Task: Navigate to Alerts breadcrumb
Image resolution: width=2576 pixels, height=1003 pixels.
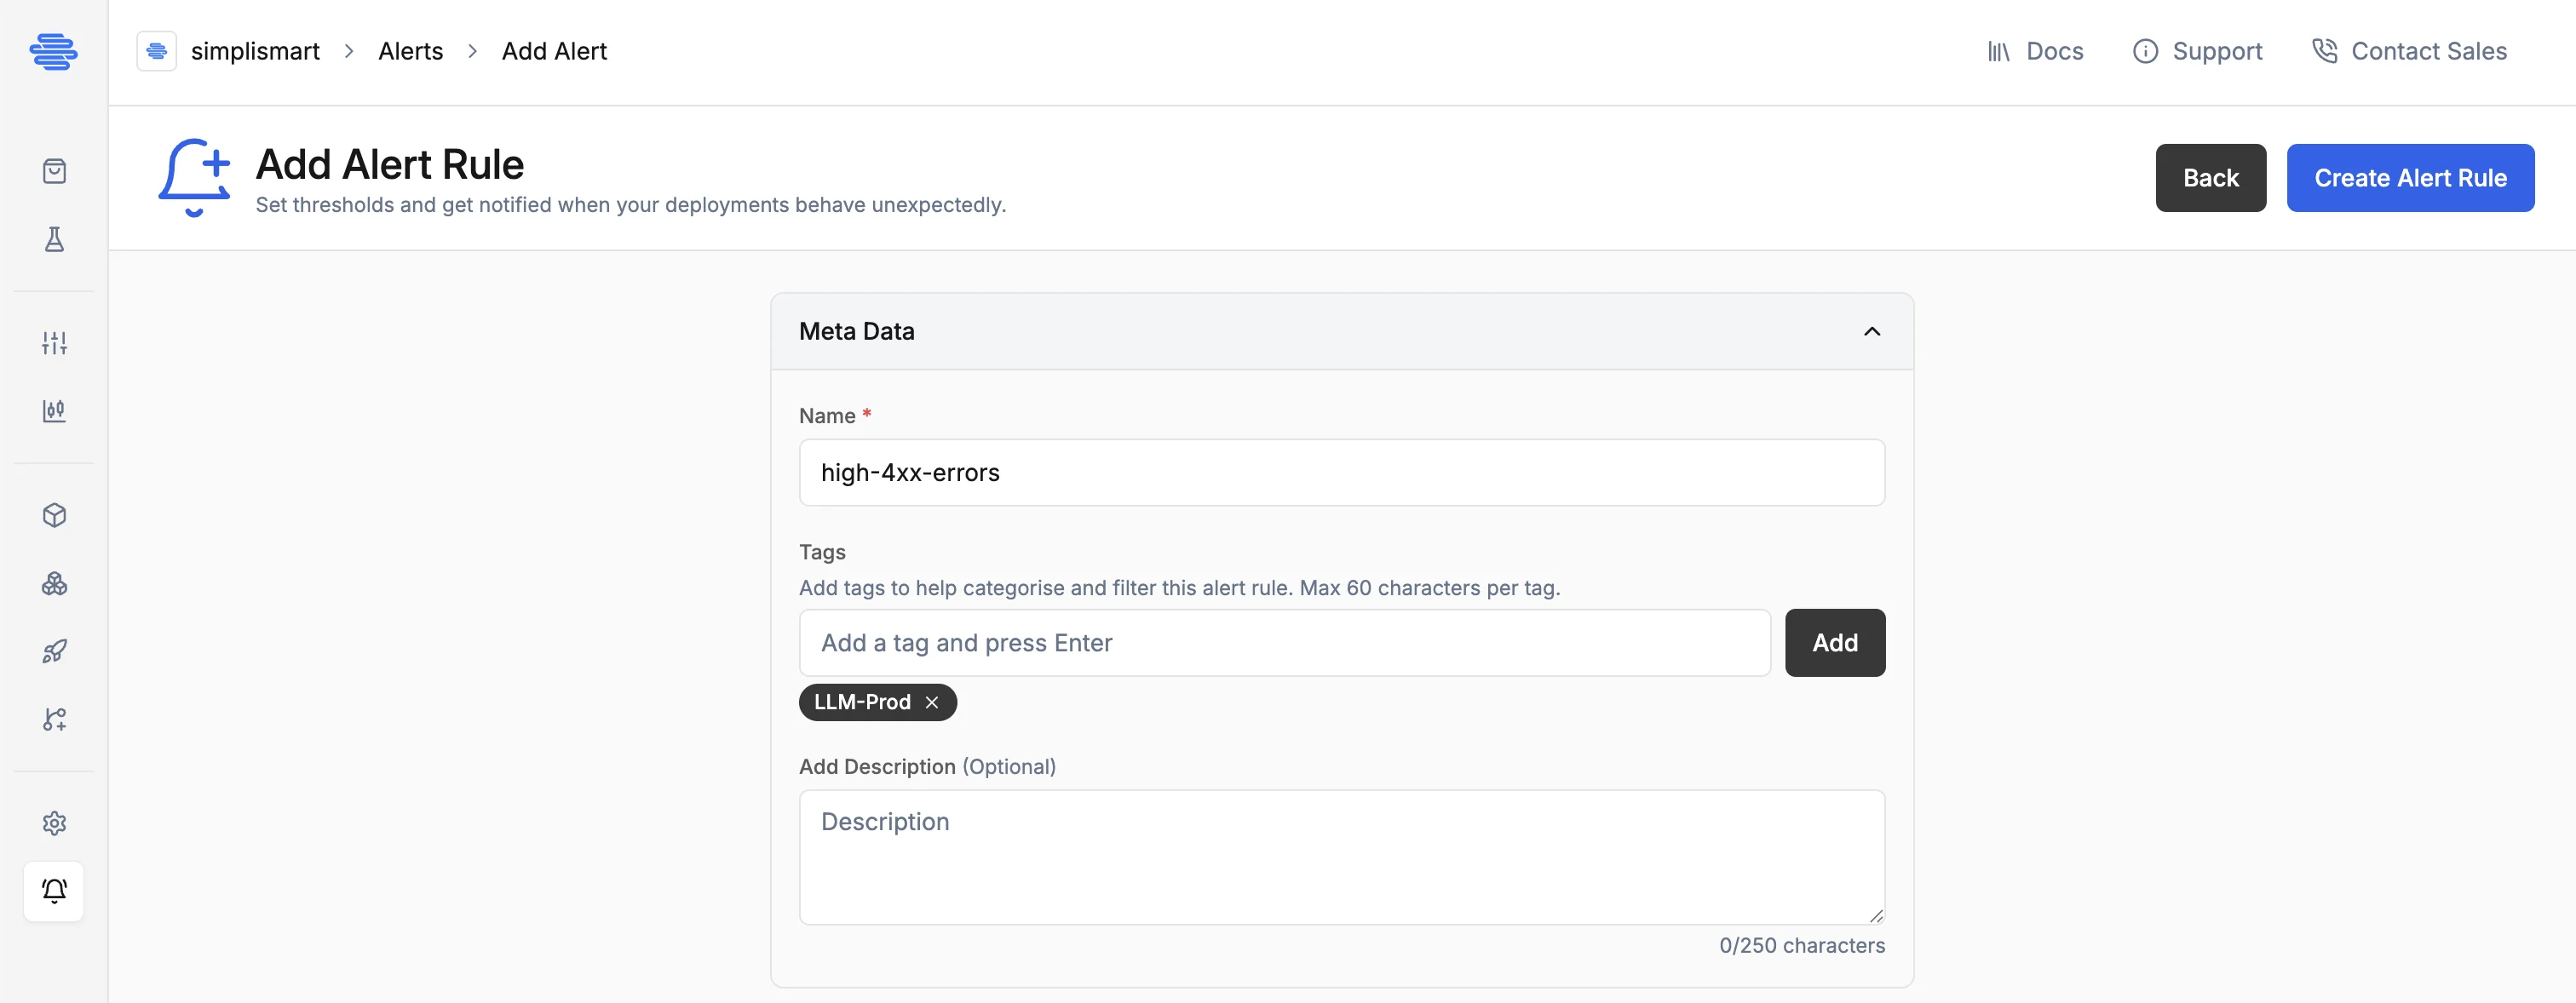Action: pos(410,51)
